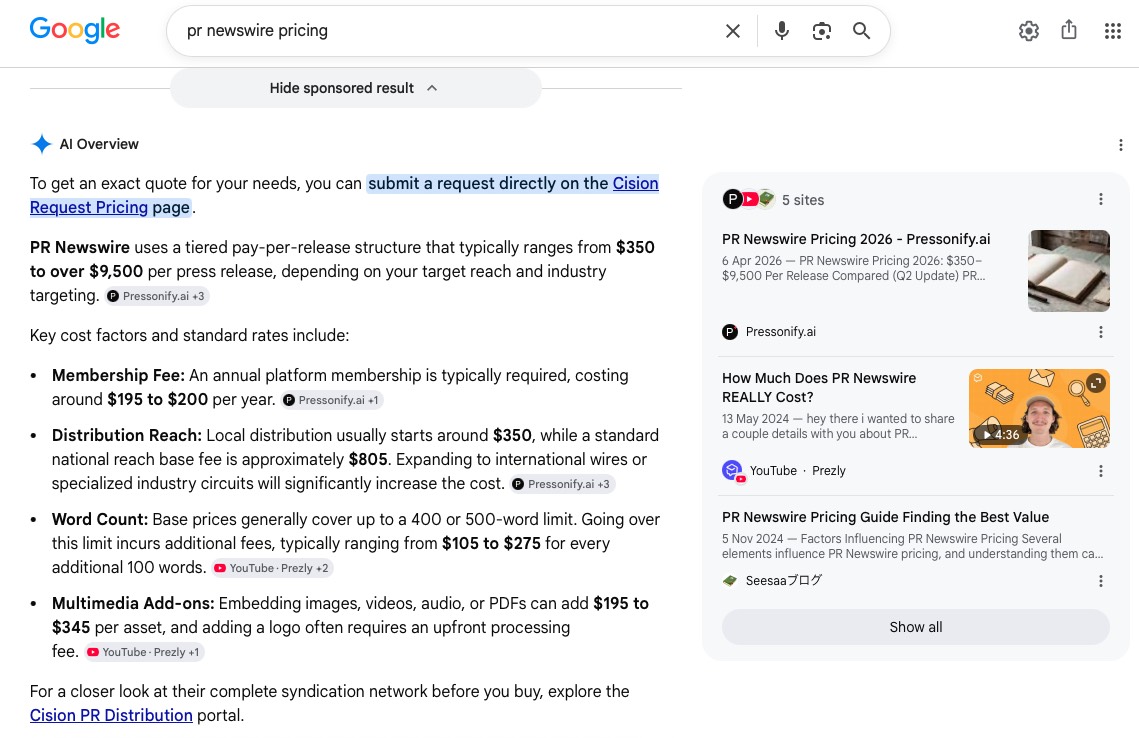Click the 'Pressonify.ai' source name text
The height and width of the screenshot is (738, 1139).
coord(780,332)
